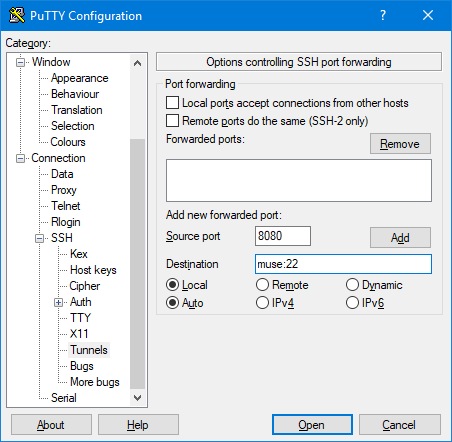Choose the IPv6 radio option
Screen dimensions: 452x442
pyautogui.click(x=352, y=303)
